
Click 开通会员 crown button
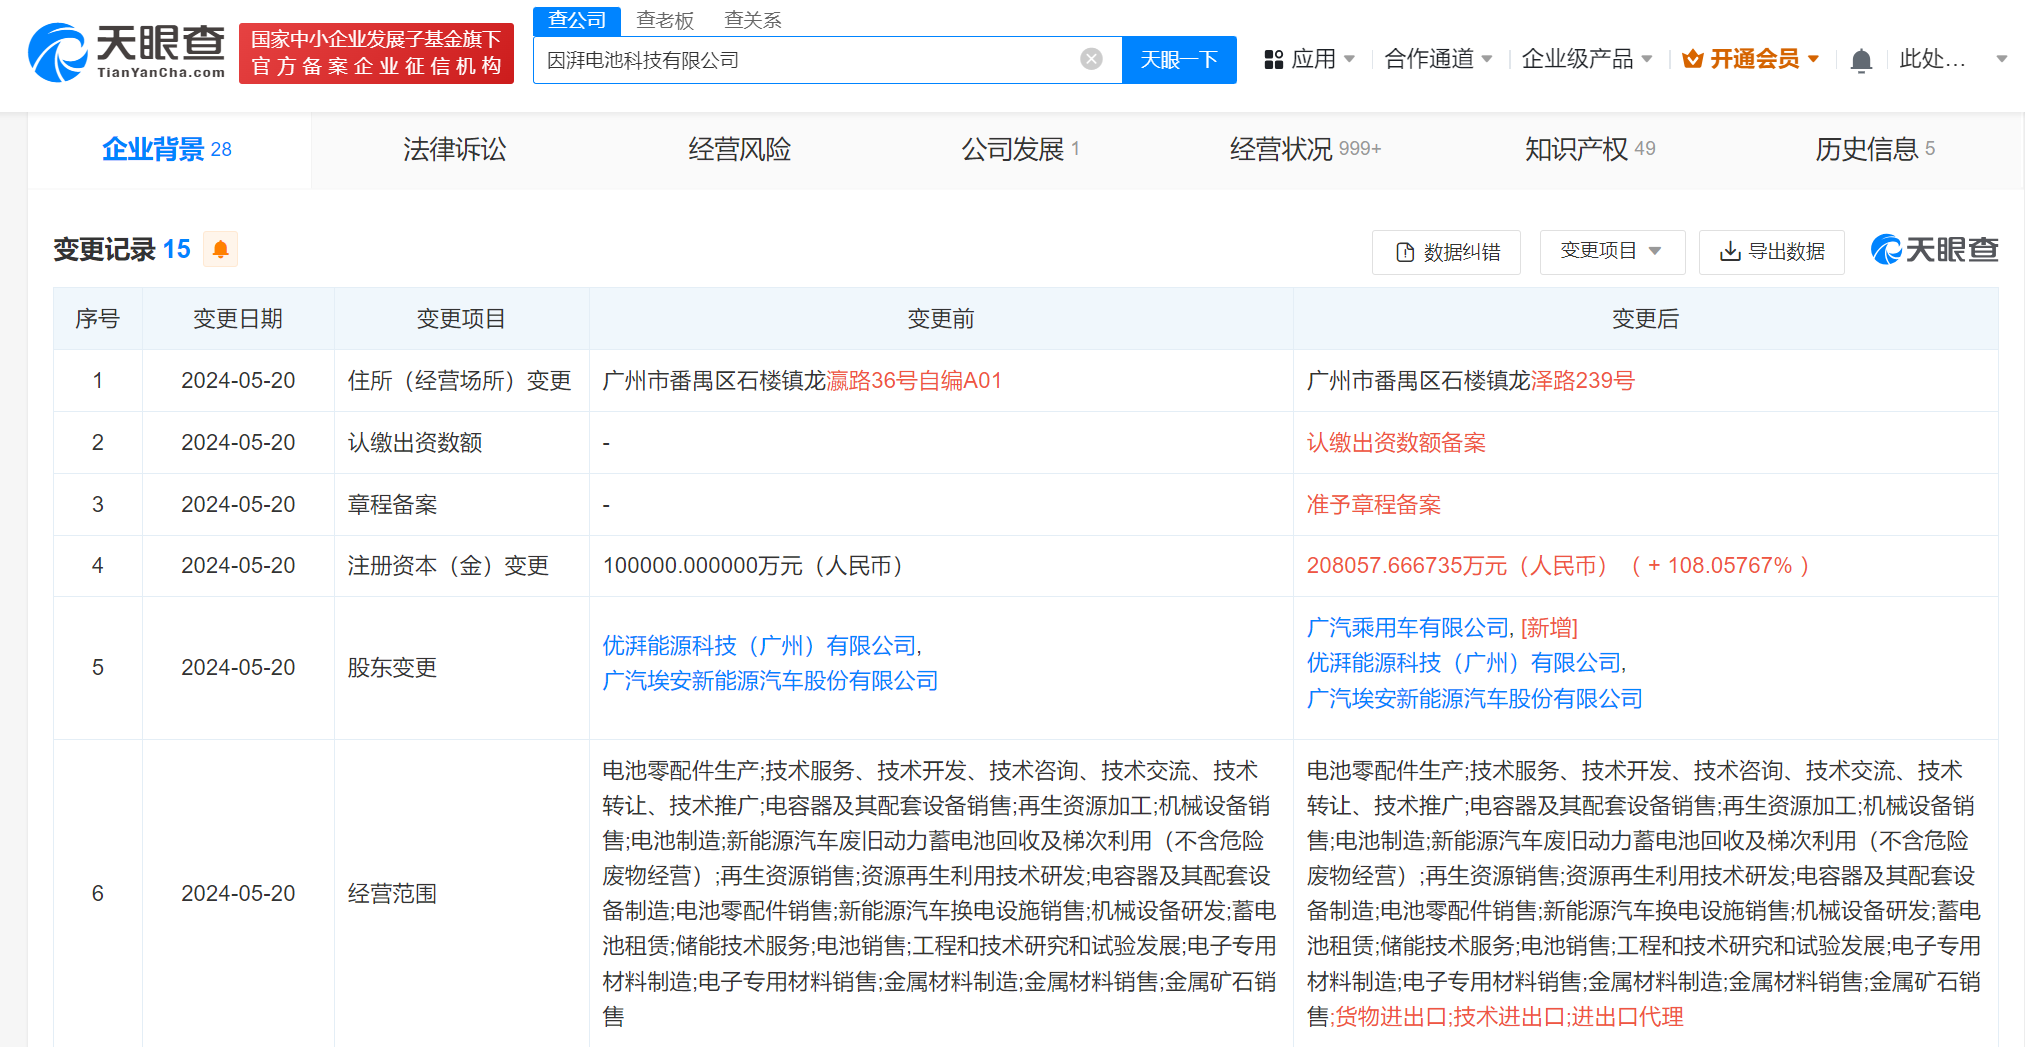tap(1750, 60)
